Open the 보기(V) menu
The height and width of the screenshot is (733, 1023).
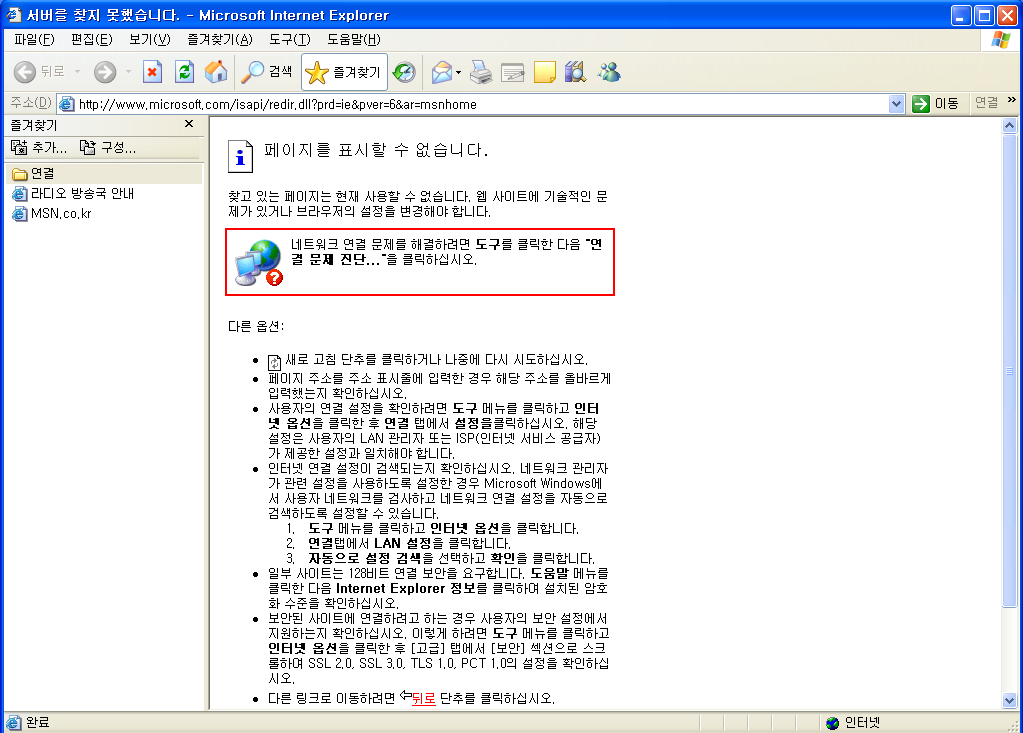pyautogui.click(x=149, y=40)
